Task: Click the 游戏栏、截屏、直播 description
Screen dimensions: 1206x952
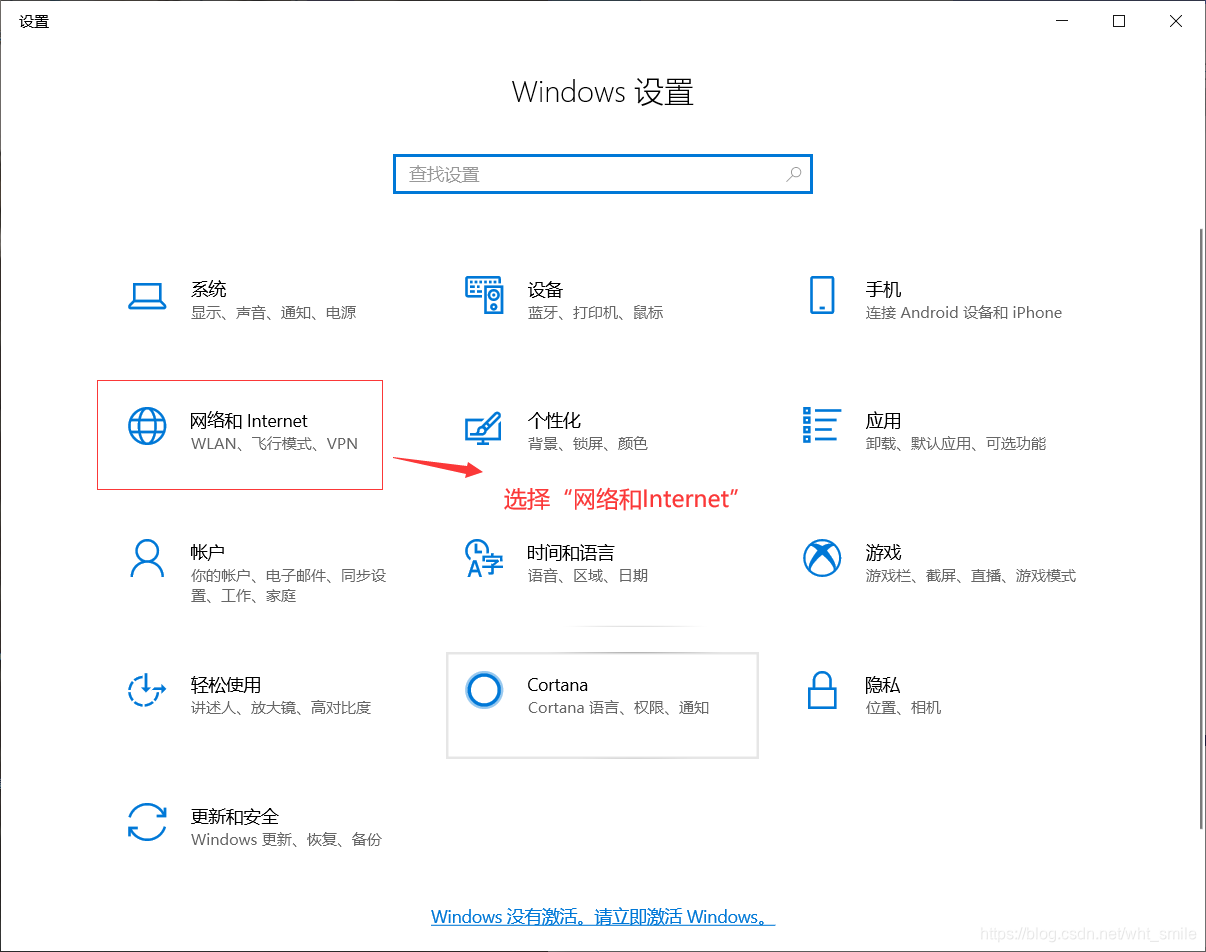Action: pos(971,576)
